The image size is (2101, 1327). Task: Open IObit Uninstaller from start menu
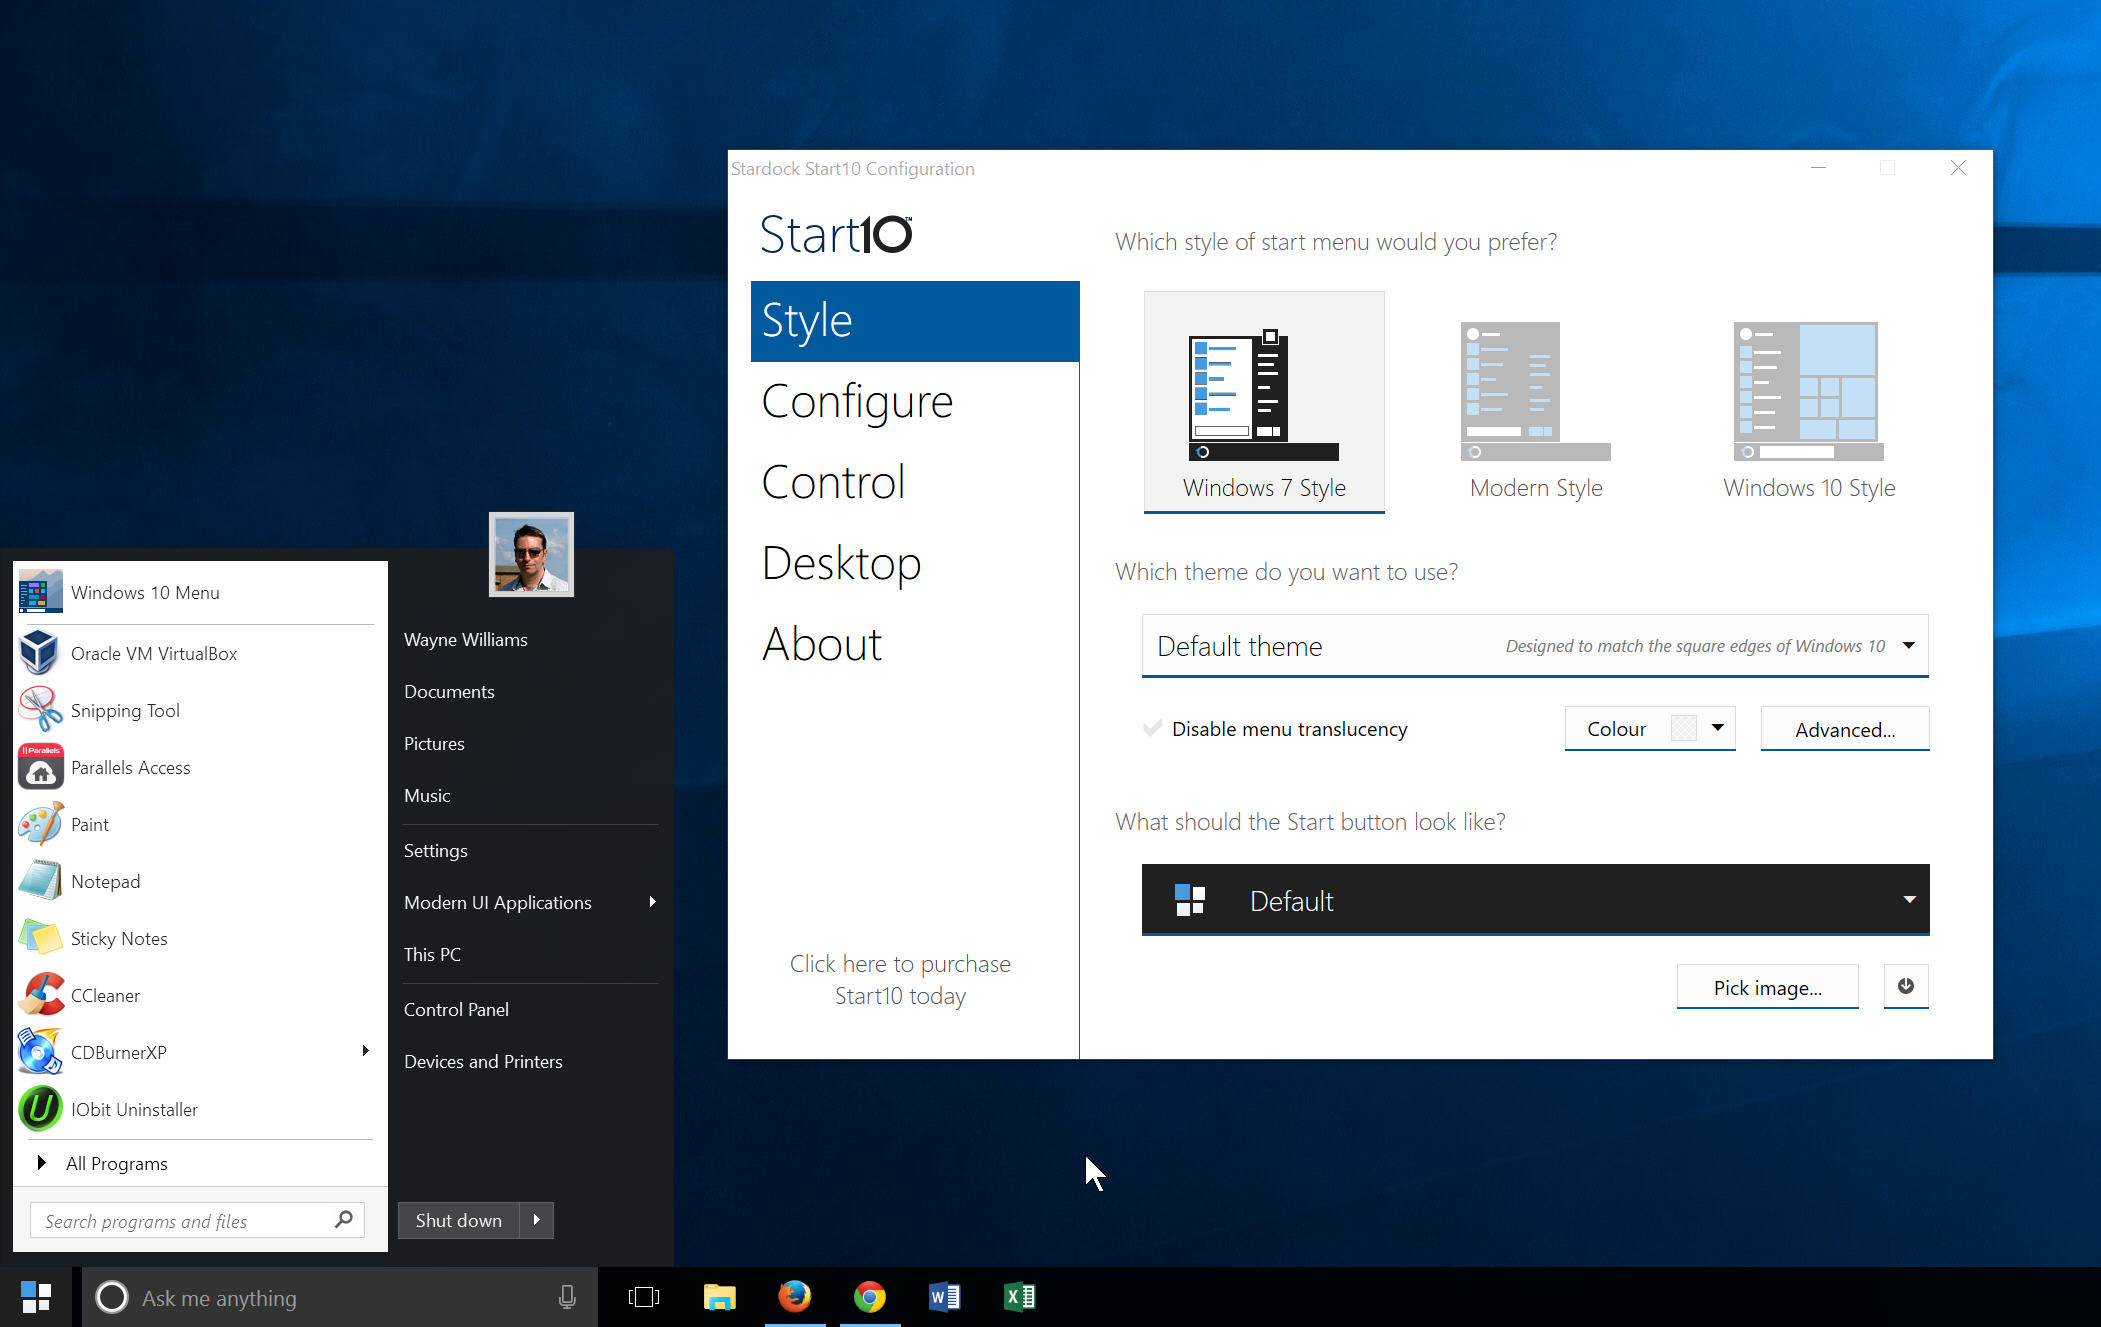point(134,1108)
